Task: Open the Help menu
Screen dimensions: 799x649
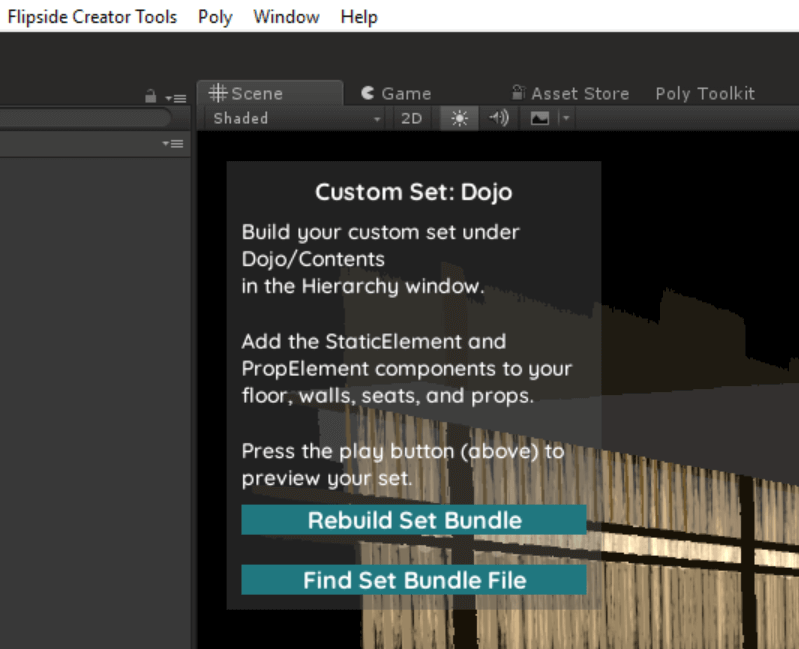Action: [x=359, y=17]
